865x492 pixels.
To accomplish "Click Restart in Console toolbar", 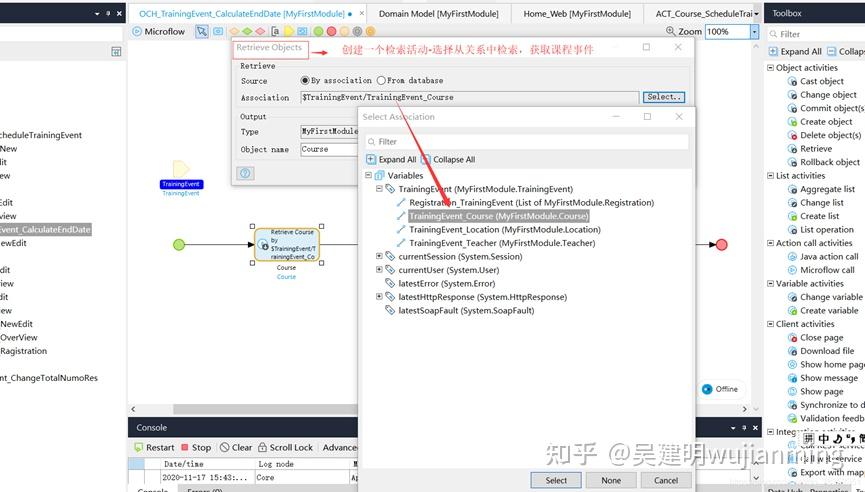I will 154,447.
